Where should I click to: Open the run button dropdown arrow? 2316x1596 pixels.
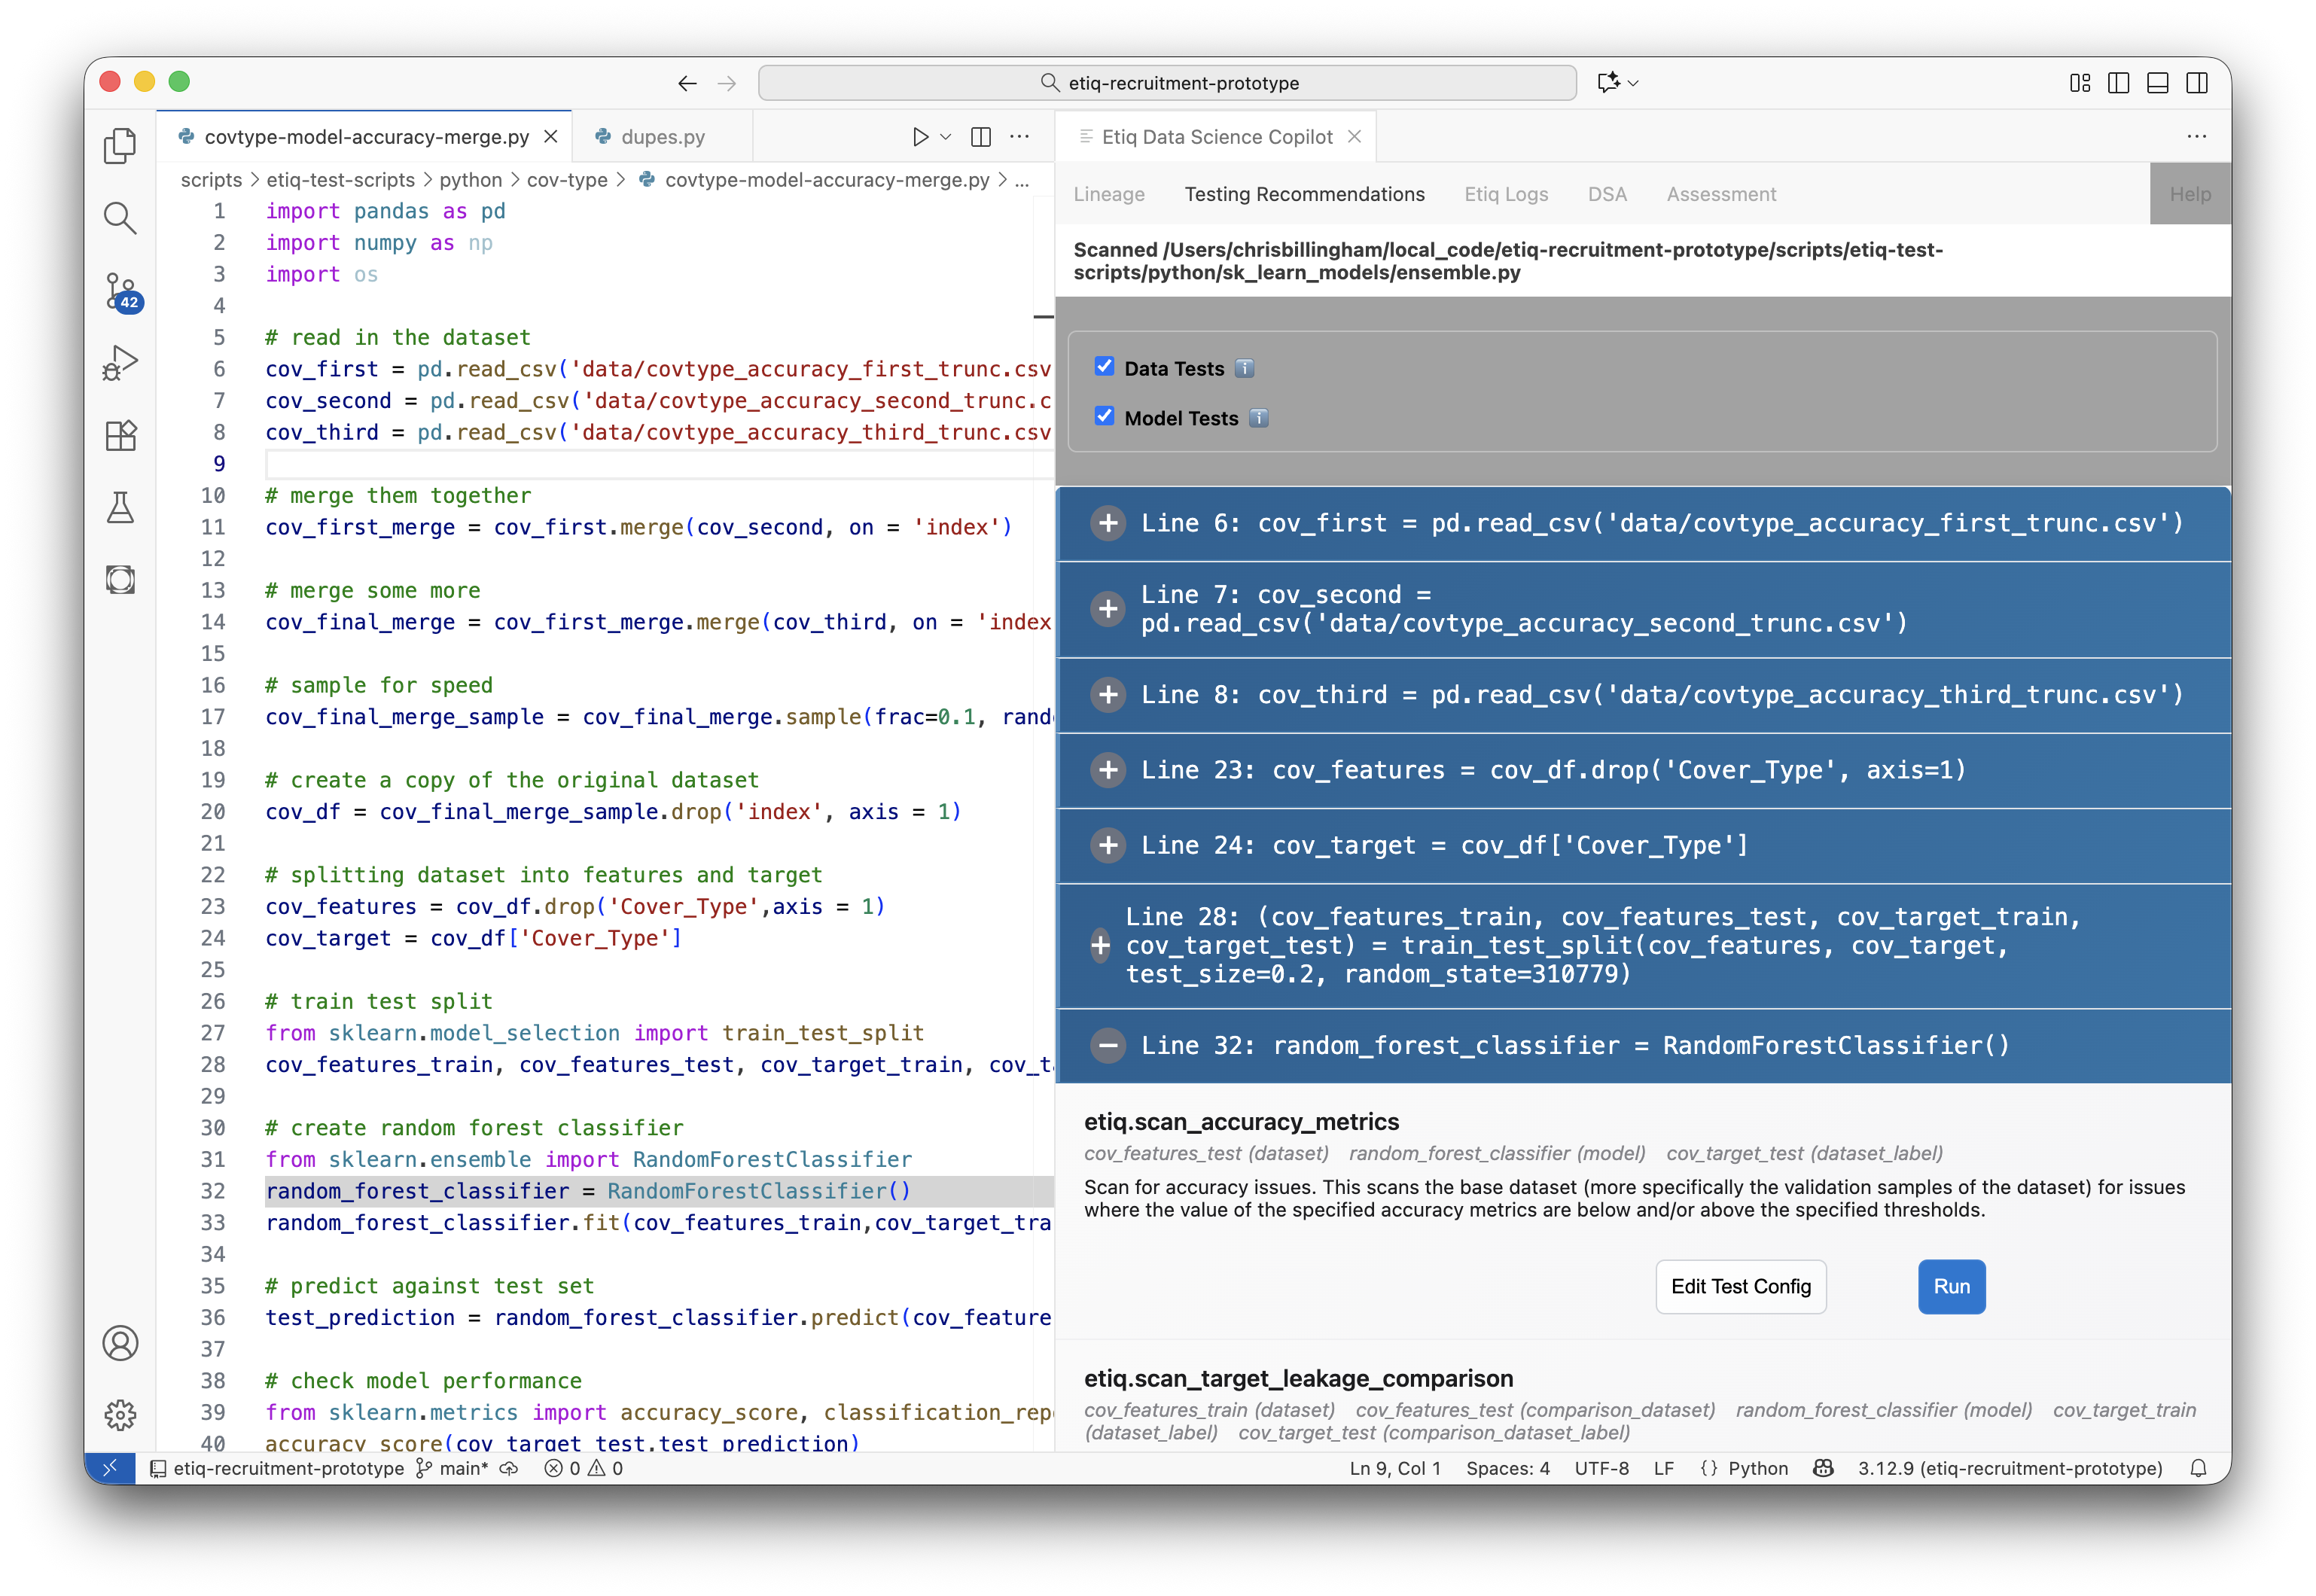946,137
